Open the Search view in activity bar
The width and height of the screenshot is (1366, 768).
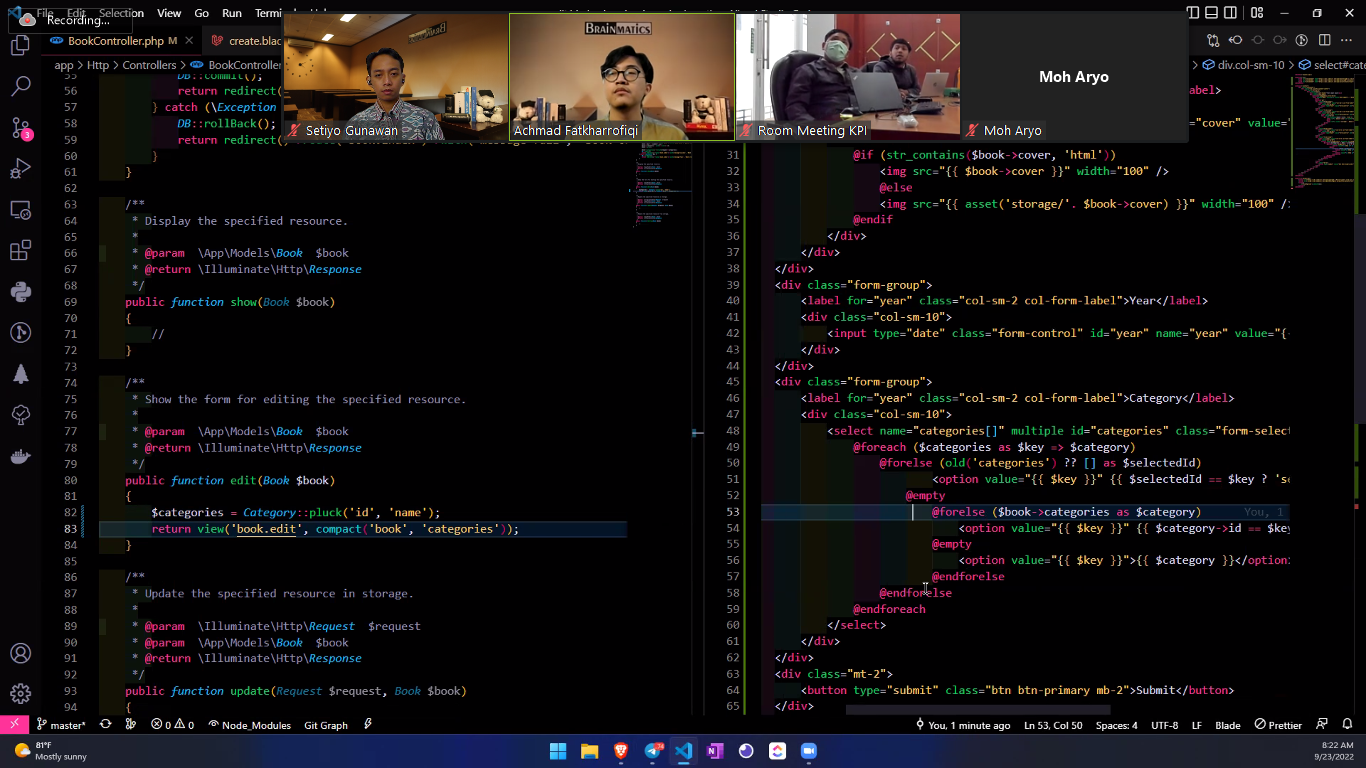(x=20, y=87)
